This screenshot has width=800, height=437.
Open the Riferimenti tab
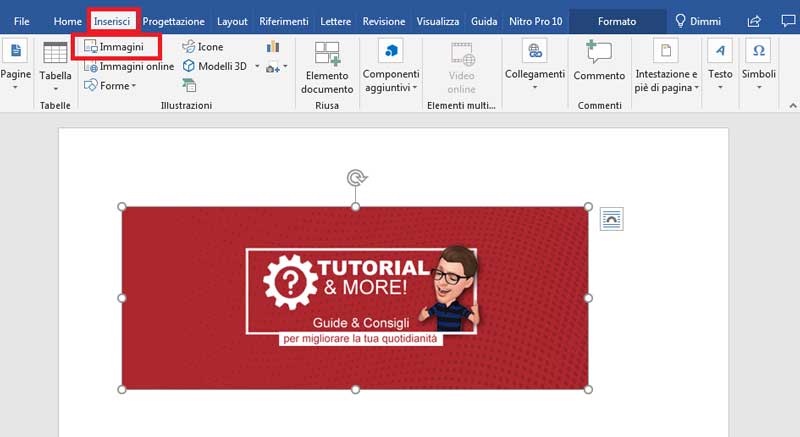pyautogui.click(x=284, y=21)
